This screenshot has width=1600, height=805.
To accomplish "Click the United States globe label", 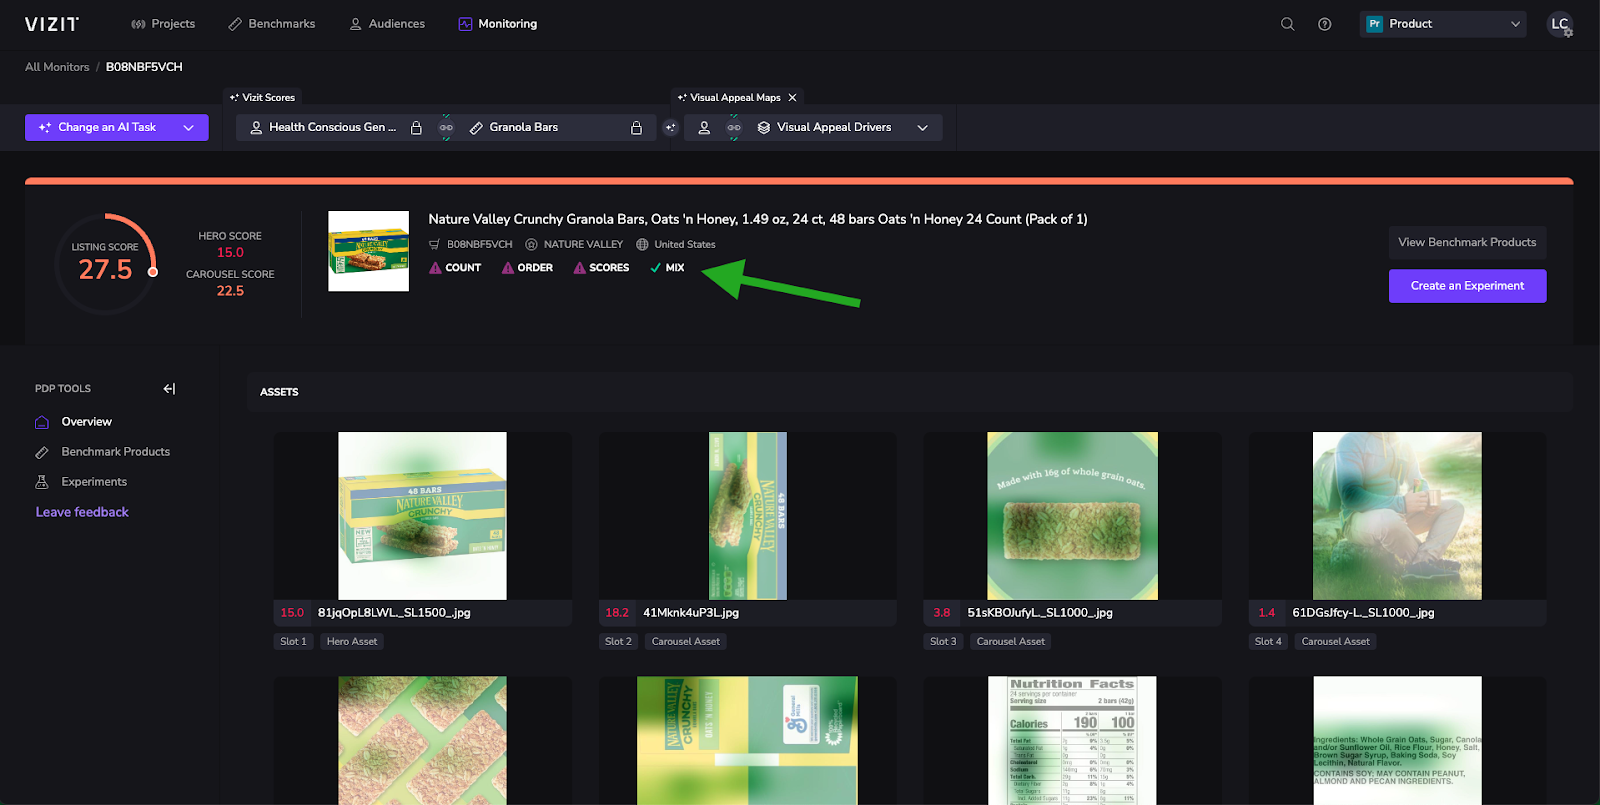I will point(676,244).
